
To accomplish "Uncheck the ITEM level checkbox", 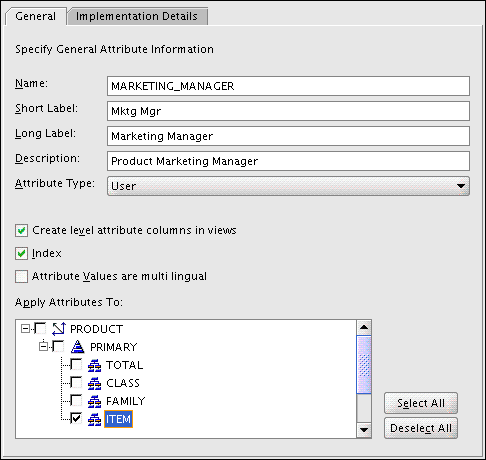I will [76, 418].
